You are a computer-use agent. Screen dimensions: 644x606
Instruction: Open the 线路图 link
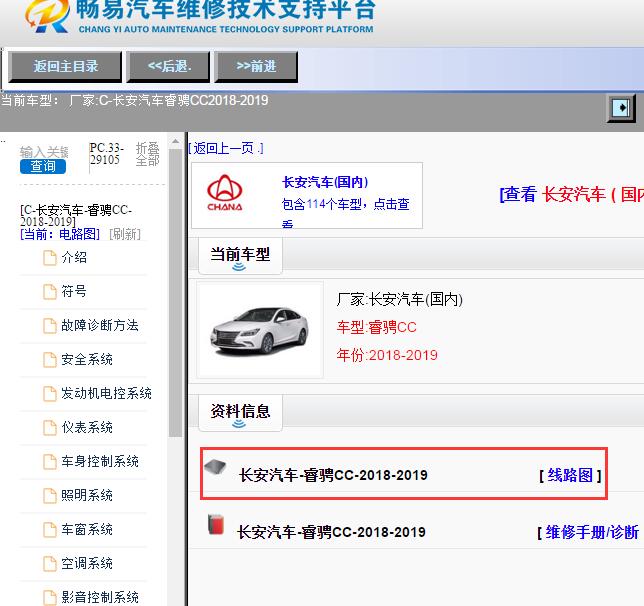coord(570,475)
